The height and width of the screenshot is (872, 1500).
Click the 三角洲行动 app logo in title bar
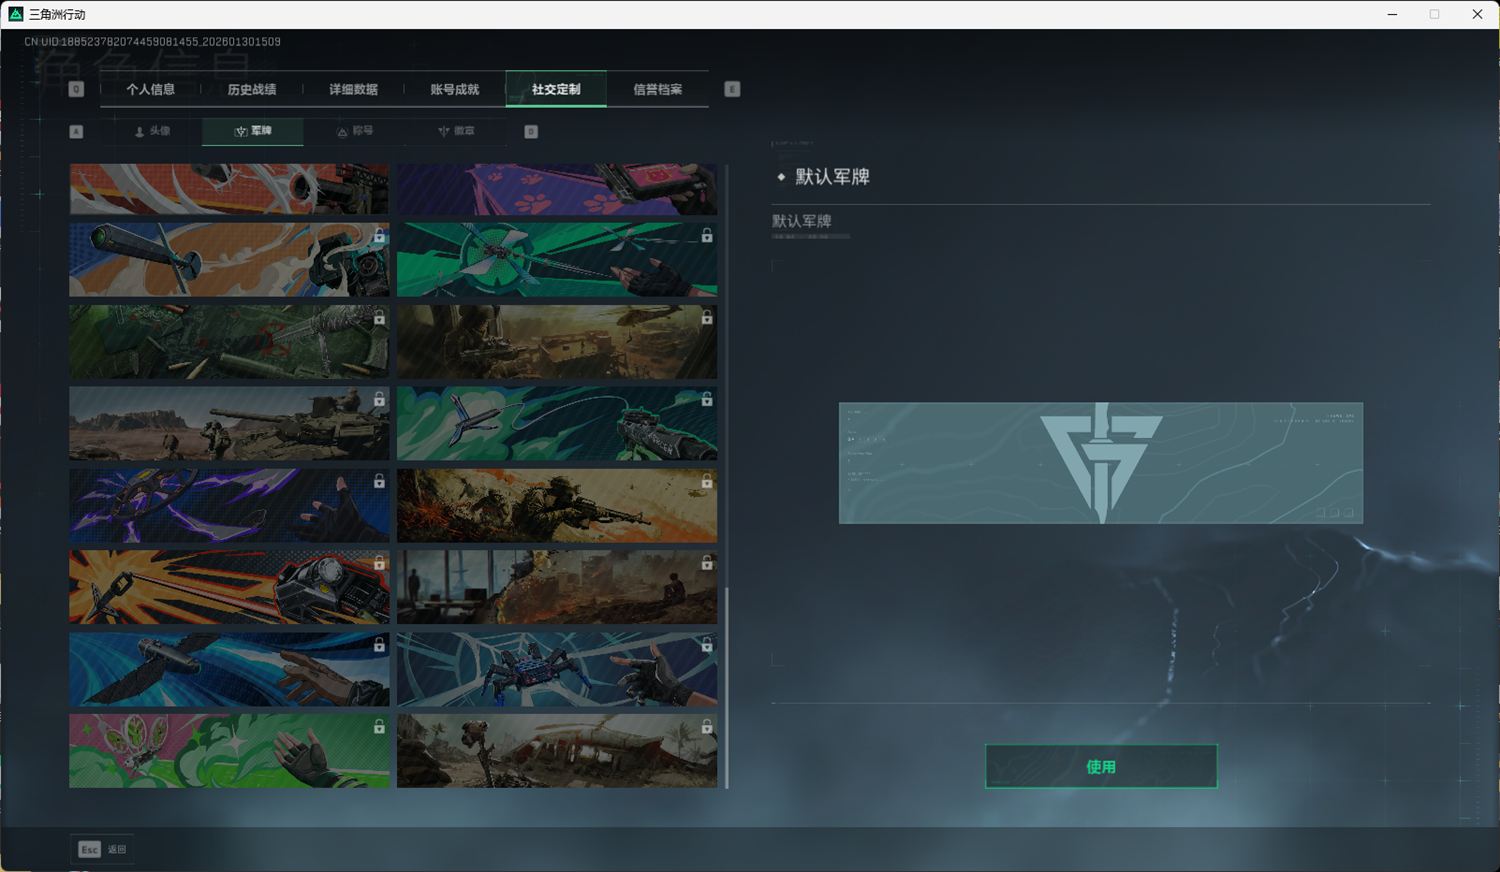tap(15, 14)
